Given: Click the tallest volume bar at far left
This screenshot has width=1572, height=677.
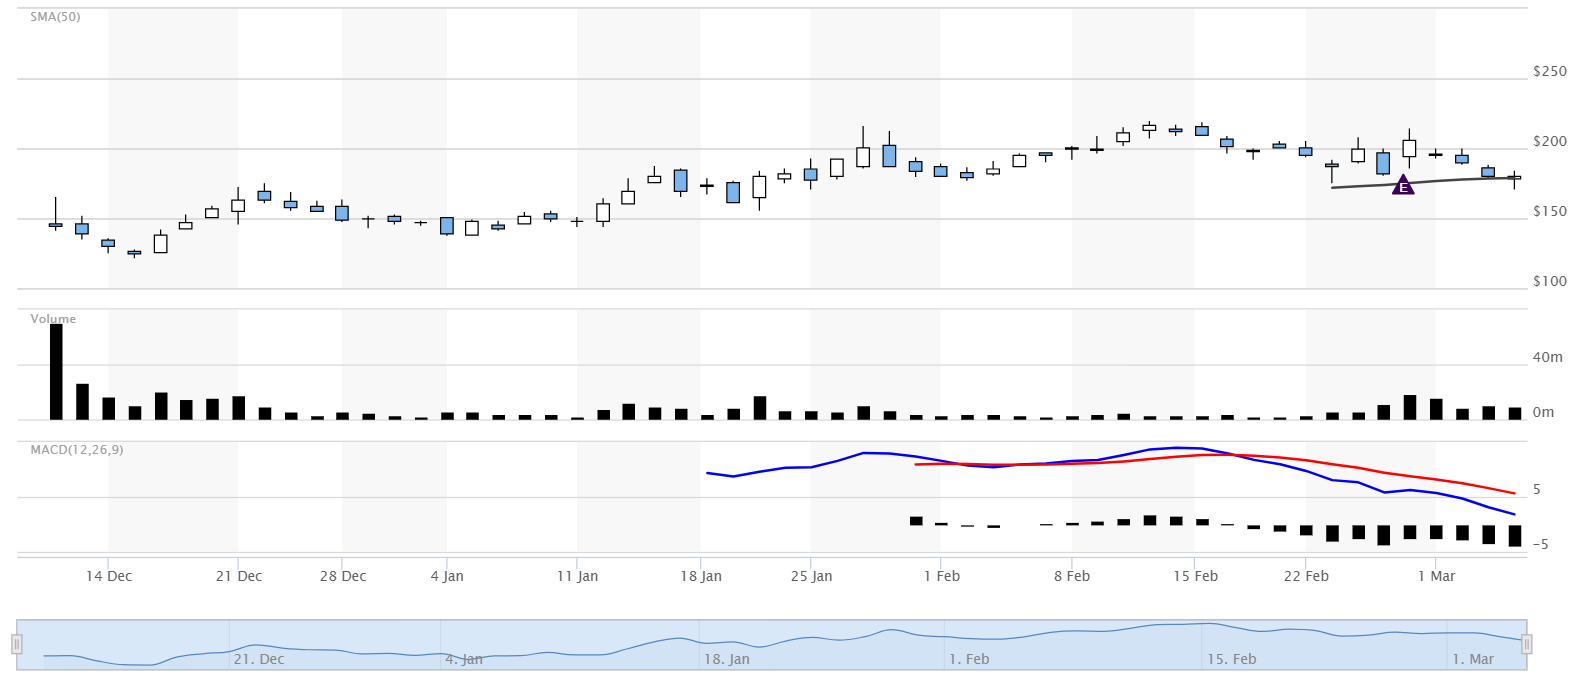Looking at the screenshot, I should click(x=56, y=371).
